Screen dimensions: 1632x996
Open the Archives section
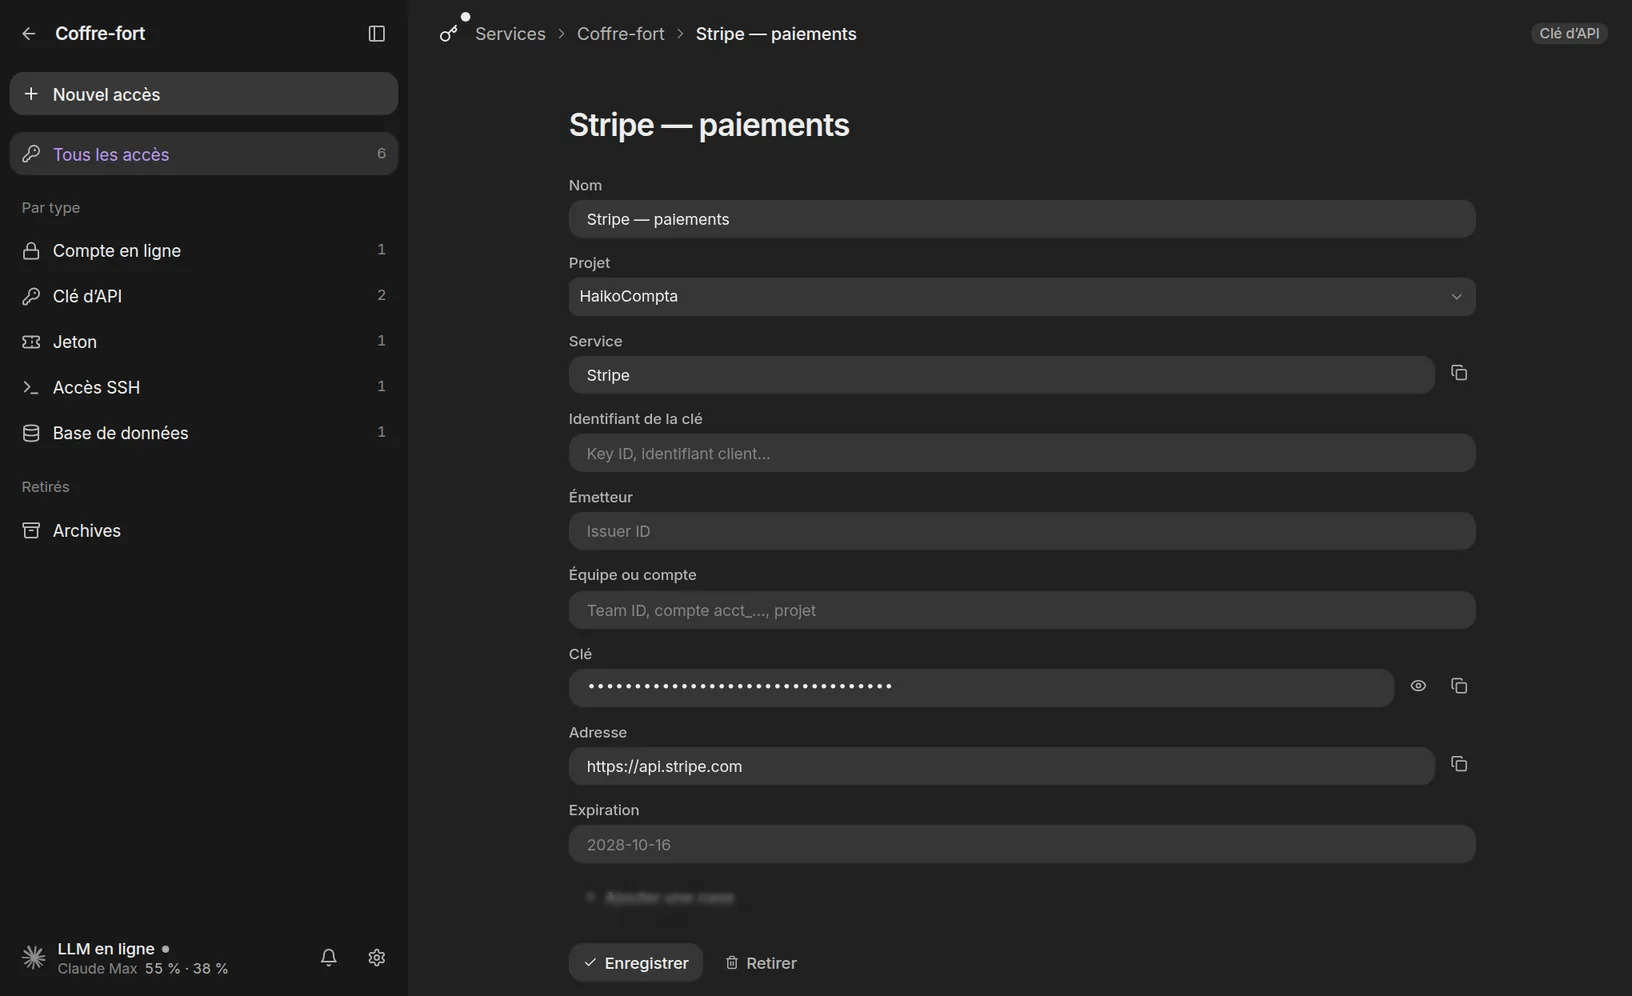(204, 531)
